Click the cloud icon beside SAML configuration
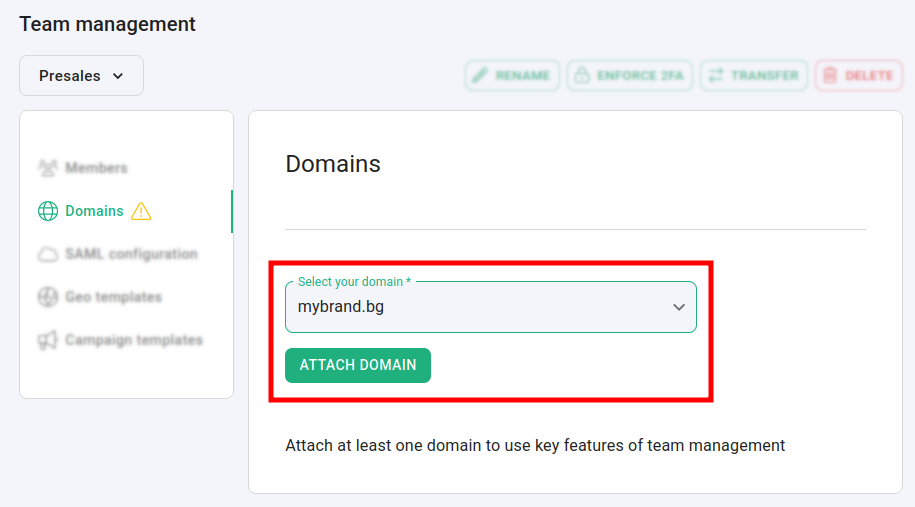The width and height of the screenshot is (915, 507). [47, 255]
